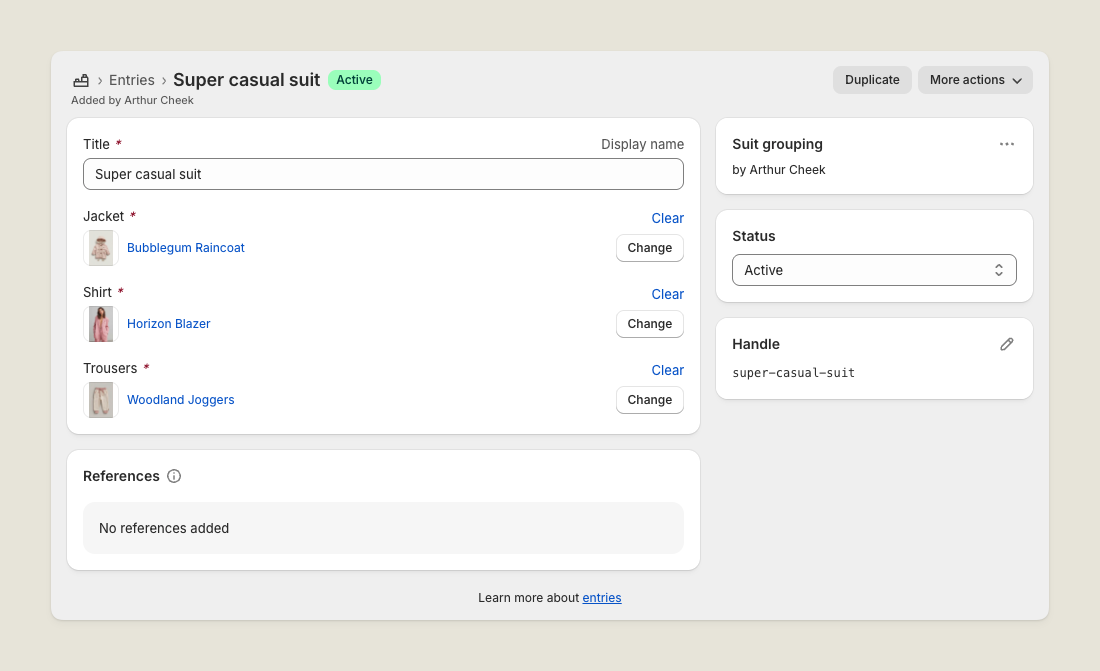Screen dimensions: 1100x671
Task: Click the Woodland Joggers product thumbnail
Action: [x=101, y=400]
